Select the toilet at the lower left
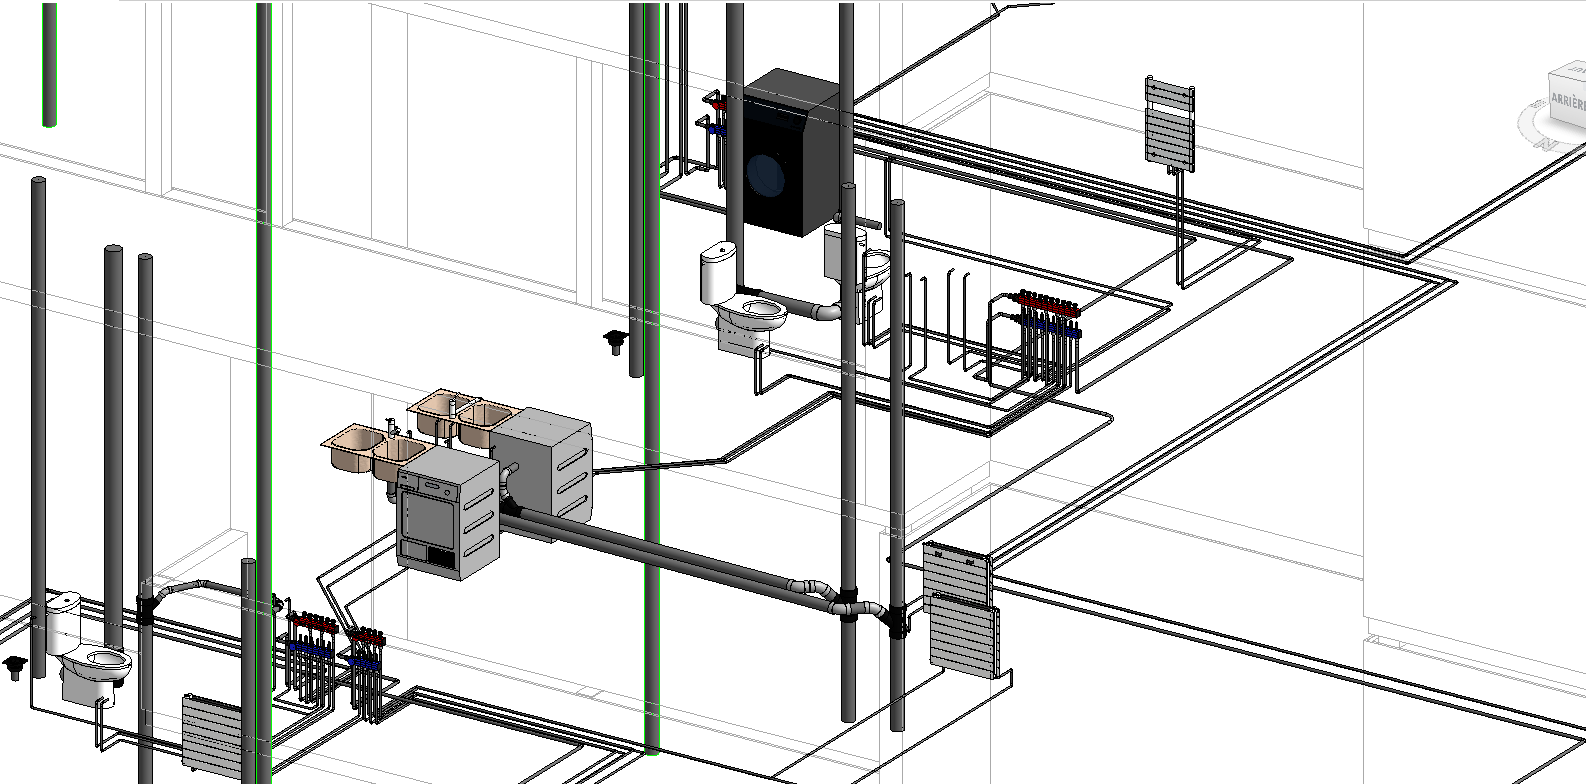 coord(86,648)
